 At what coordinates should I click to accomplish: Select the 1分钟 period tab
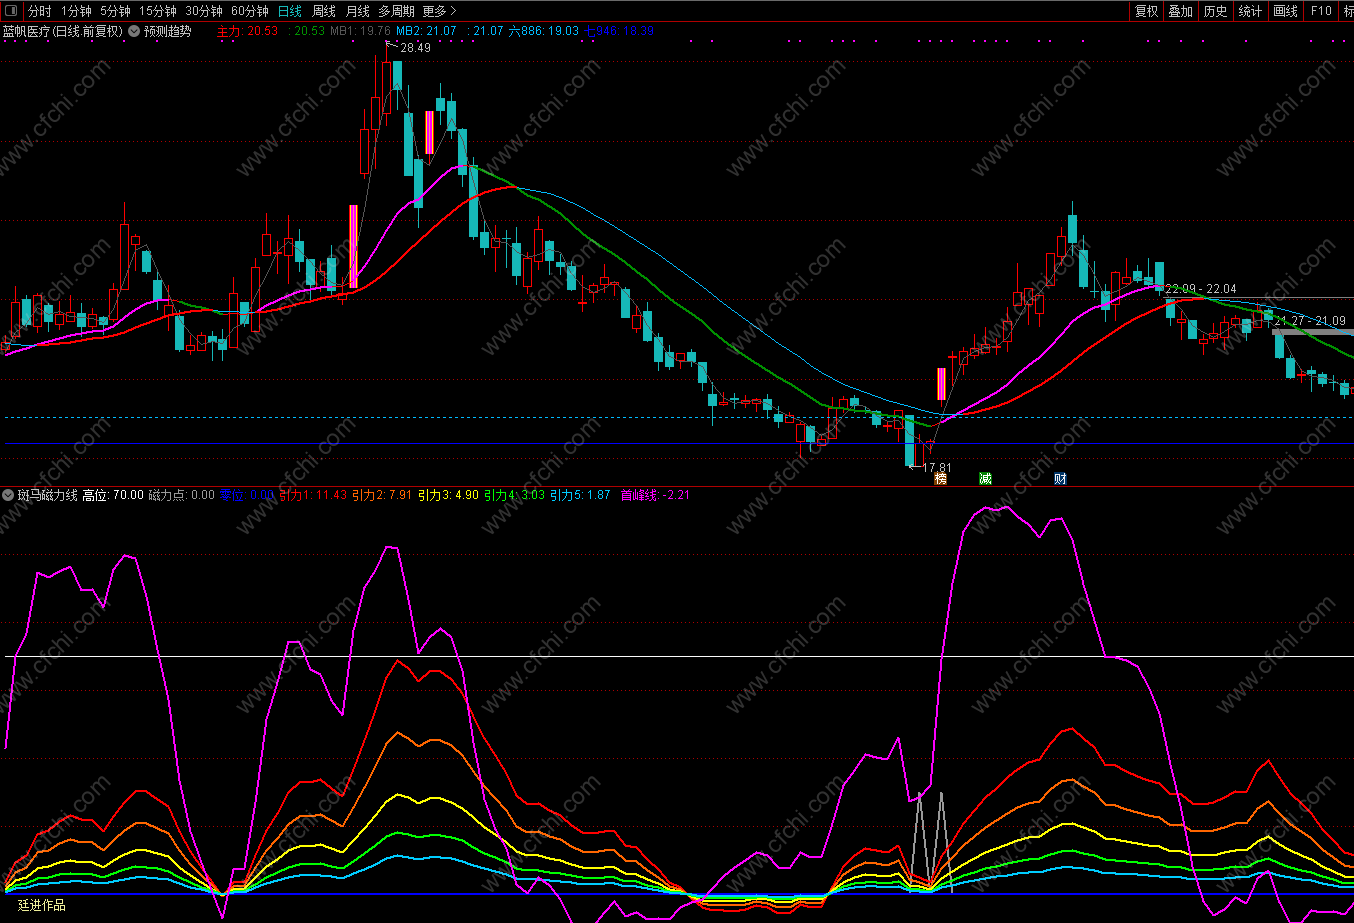tap(76, 11)
